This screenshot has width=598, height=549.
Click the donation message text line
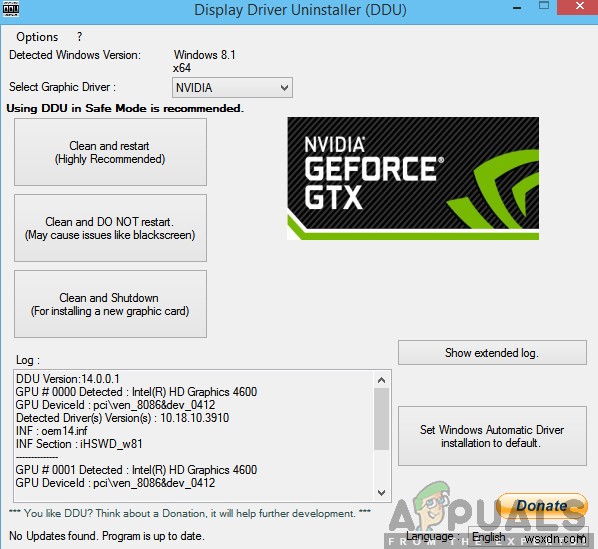pos(190,513)
